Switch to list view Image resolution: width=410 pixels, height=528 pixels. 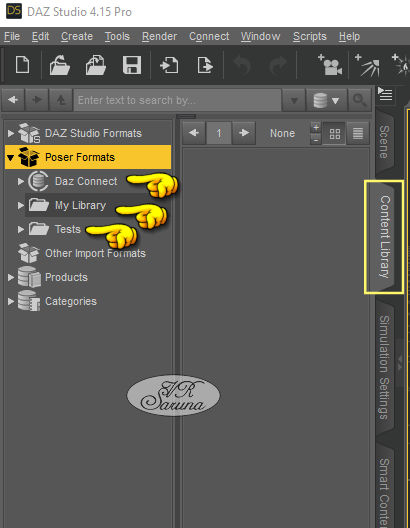pos(358,133)
